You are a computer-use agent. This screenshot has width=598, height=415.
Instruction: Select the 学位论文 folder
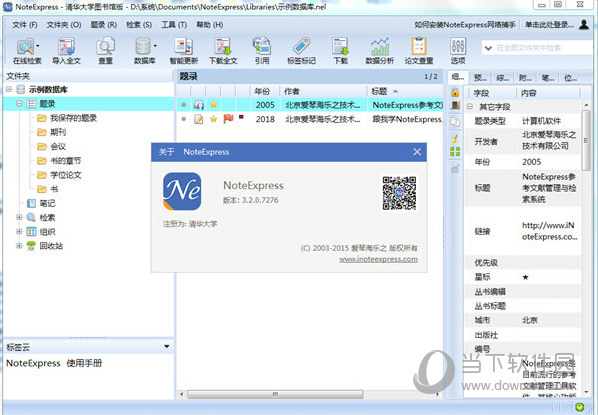click(66, 175)
